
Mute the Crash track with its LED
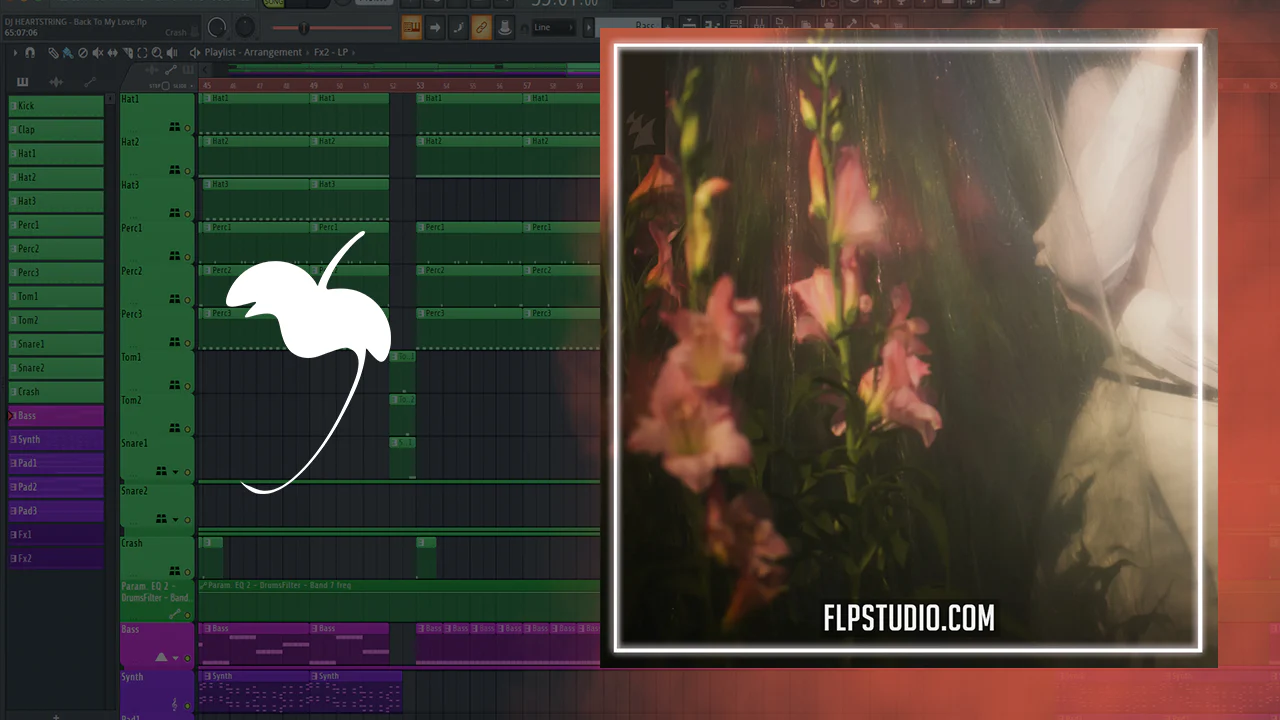click(x=187, y=572)
